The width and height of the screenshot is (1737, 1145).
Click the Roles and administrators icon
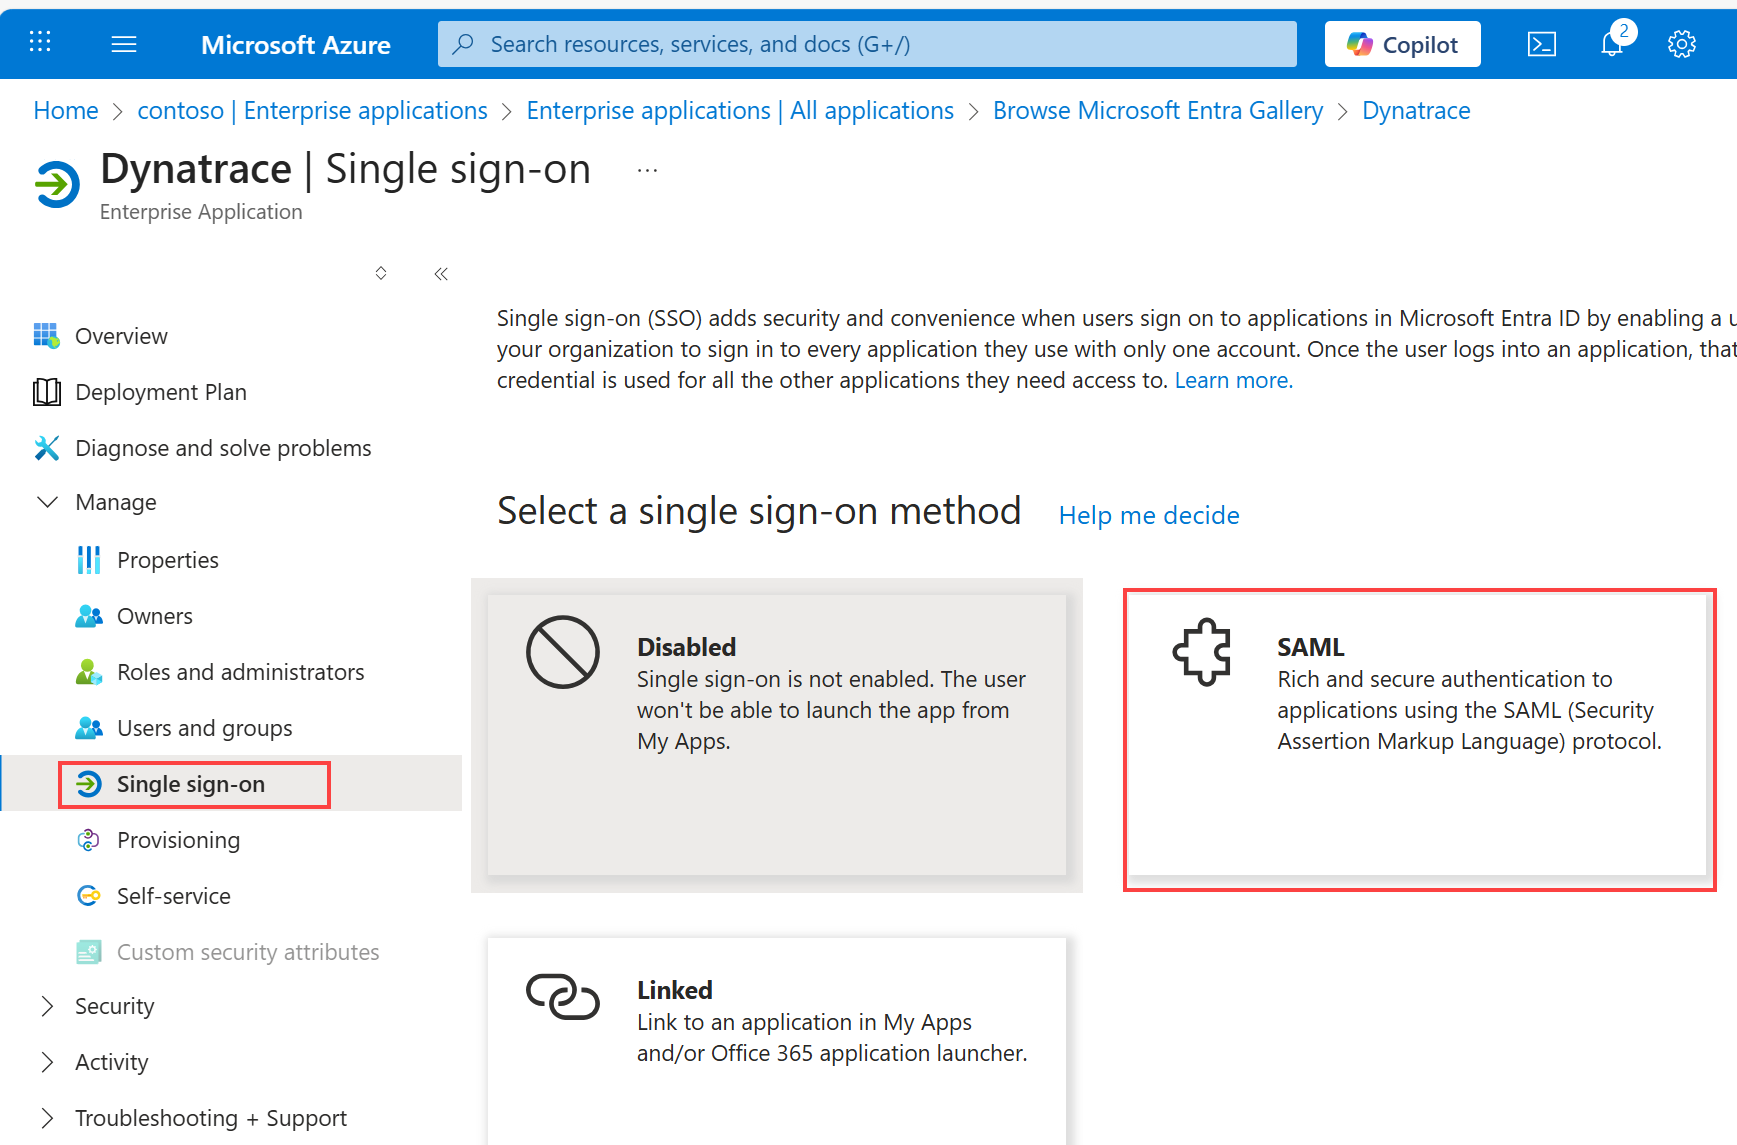click(x=89, y=672)
